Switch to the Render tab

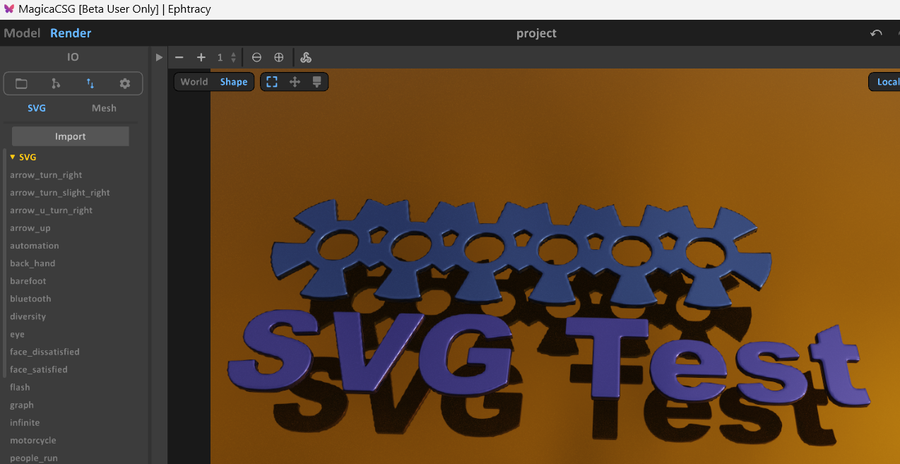(71, 33)
